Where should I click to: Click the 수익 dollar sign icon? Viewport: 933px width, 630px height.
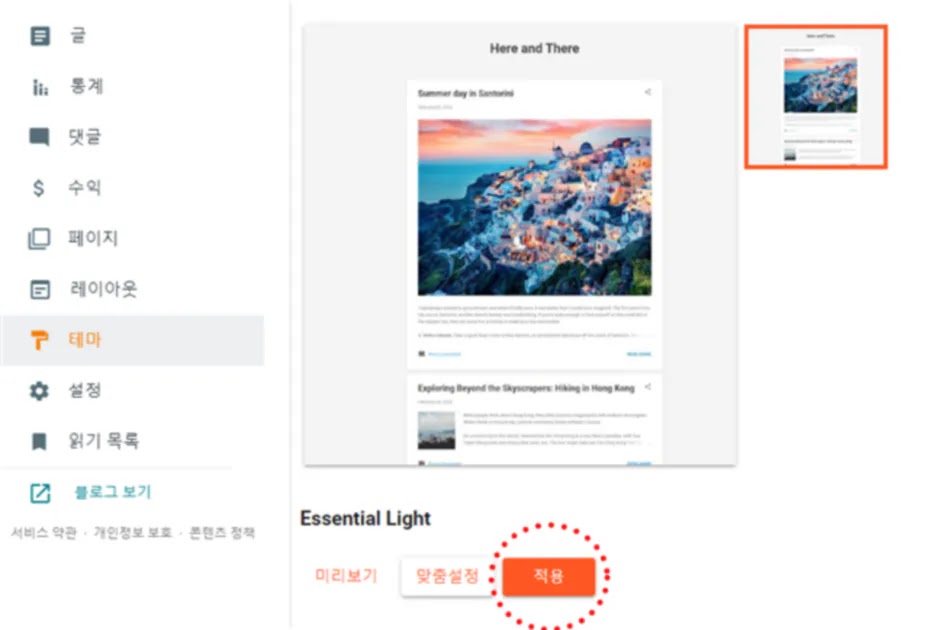(x=39, y=188)
